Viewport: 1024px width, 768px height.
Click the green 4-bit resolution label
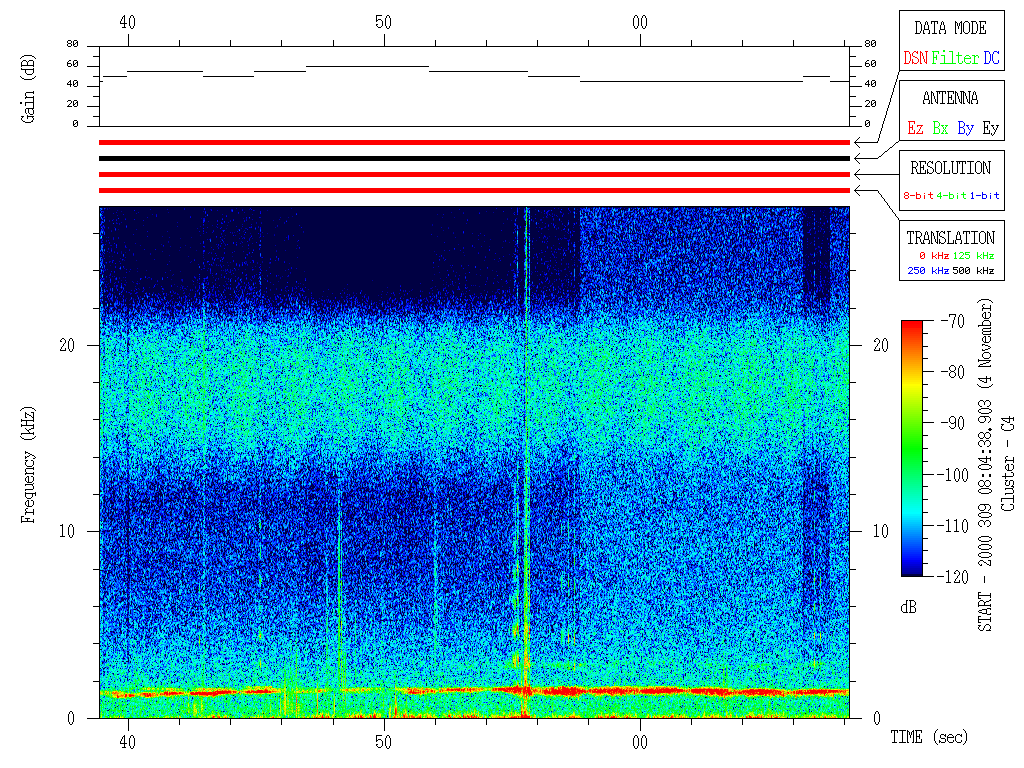point(953,196)
